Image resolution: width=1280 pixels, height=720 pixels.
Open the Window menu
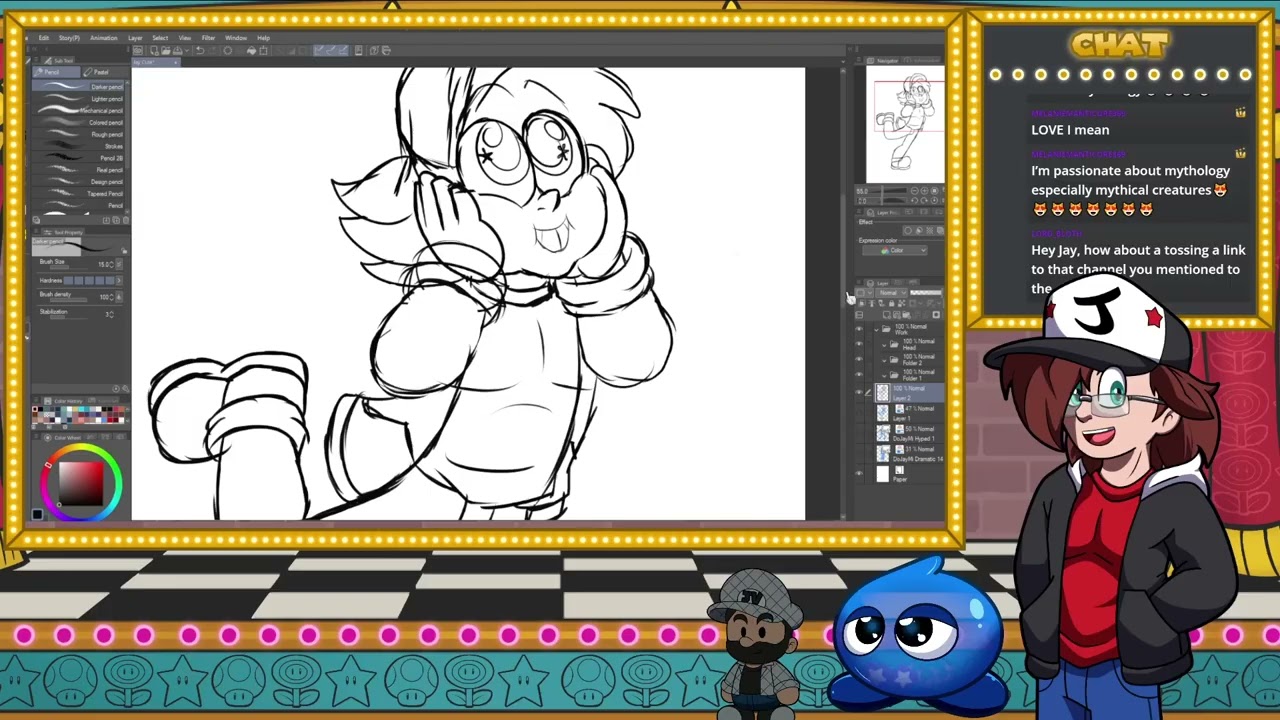[236, 38]
